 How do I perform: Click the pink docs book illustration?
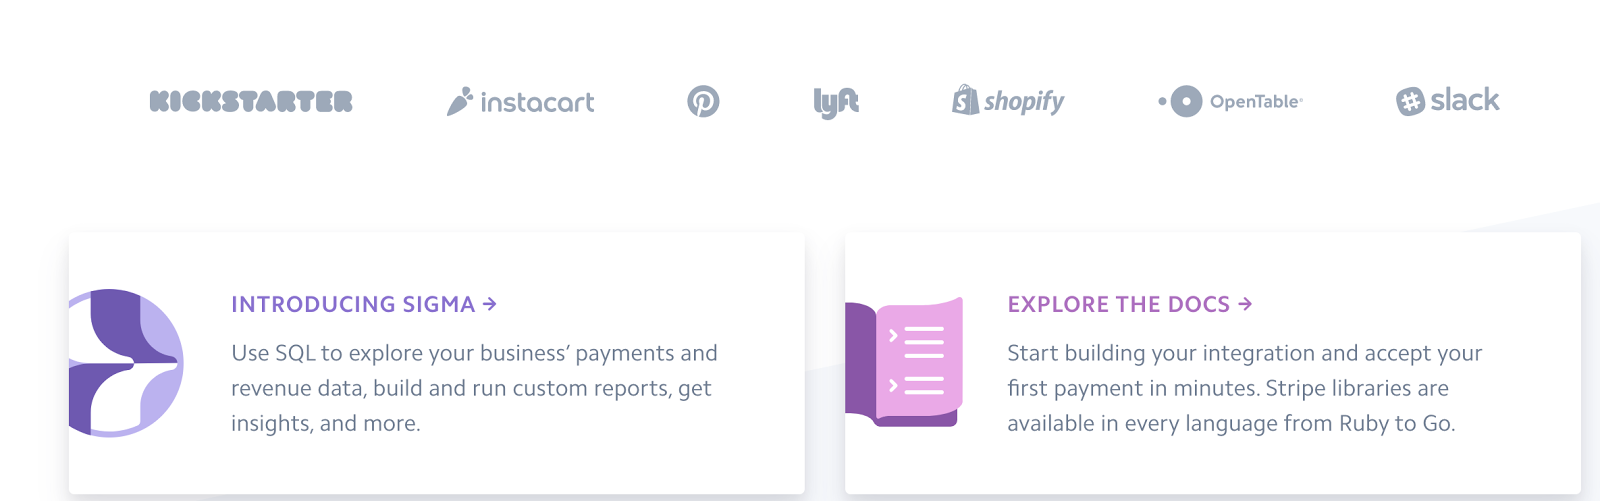coord(904,363)
